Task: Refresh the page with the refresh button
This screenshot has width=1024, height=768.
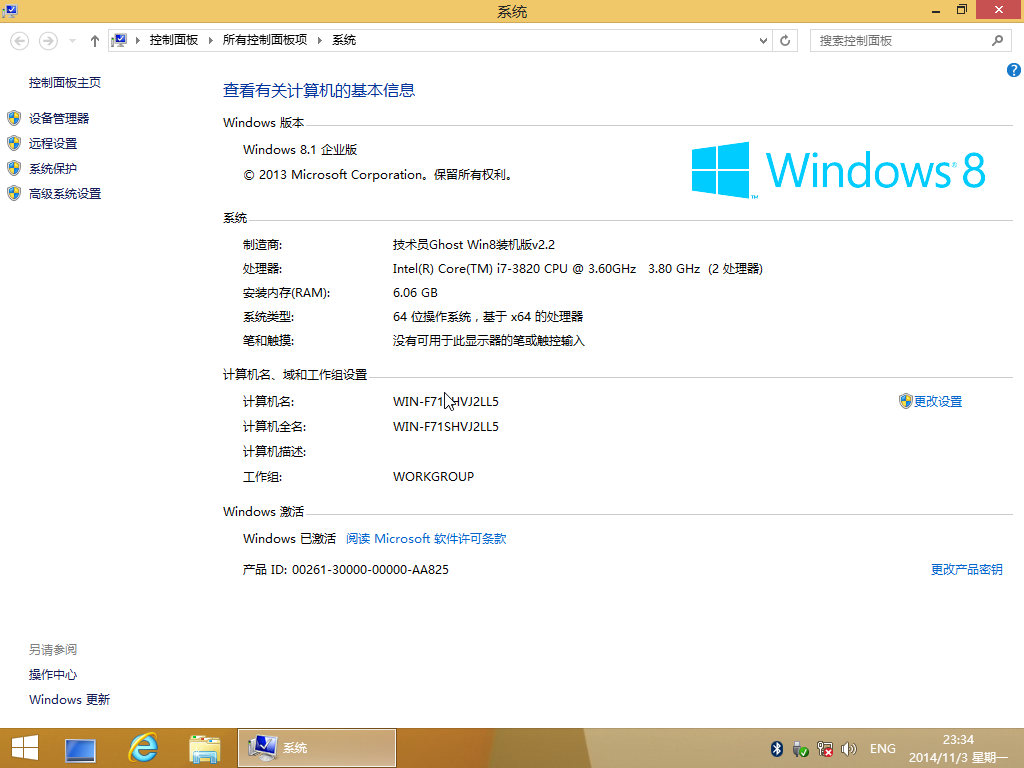Action: pyautogui.click(x=785, y=41)
